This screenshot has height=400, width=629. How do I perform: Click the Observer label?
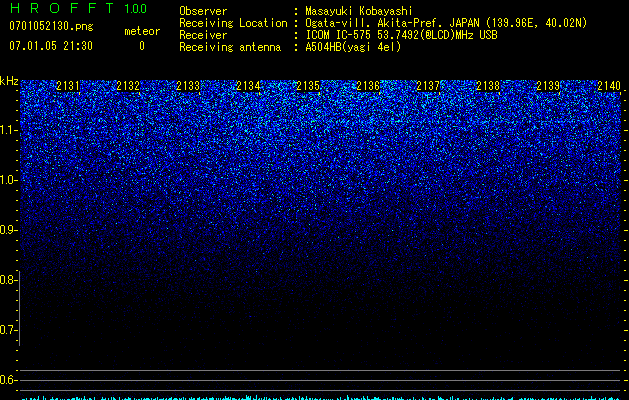point(203,11)
